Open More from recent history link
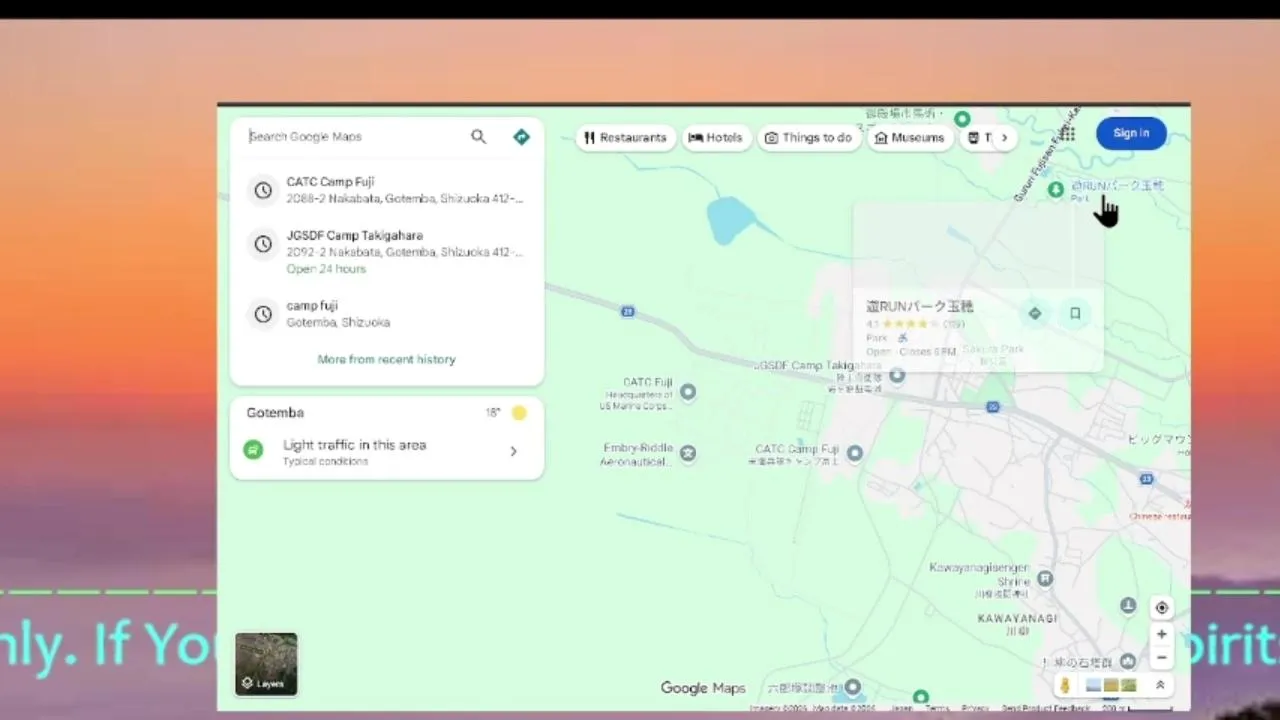Screen dimensions: 1280x720 (x=386, y=359)
